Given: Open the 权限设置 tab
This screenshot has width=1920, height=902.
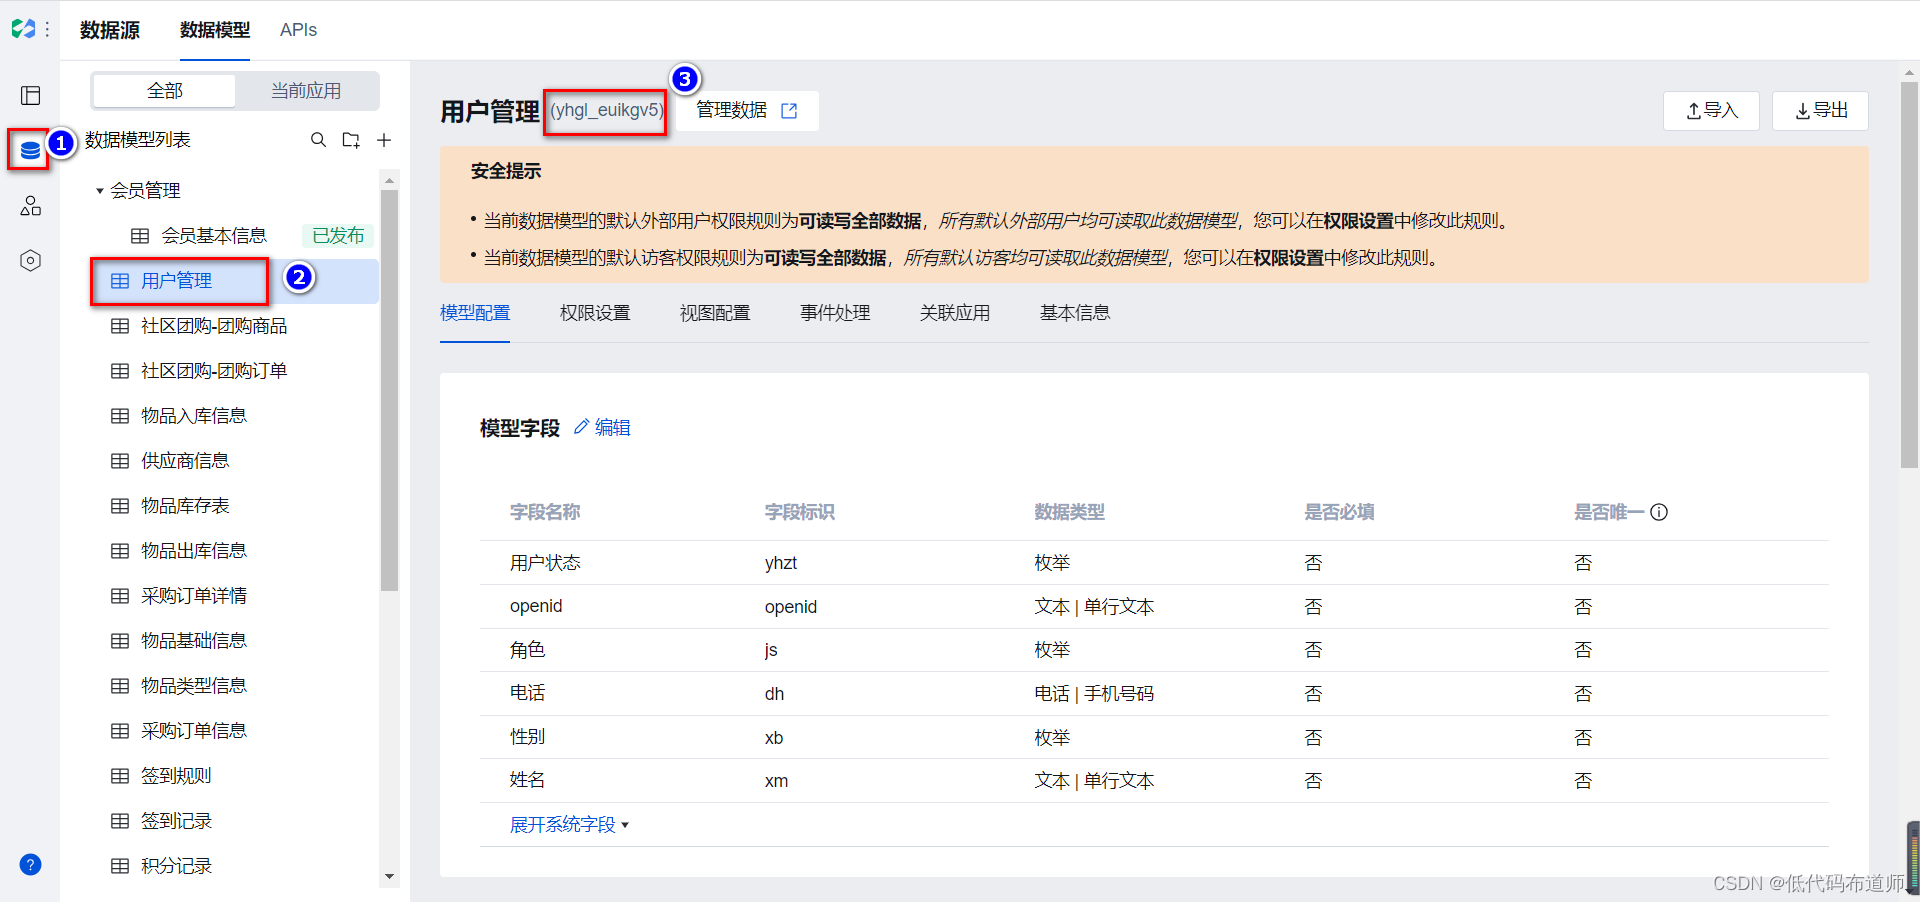Looking at the screenshot, I should [595, 313].
